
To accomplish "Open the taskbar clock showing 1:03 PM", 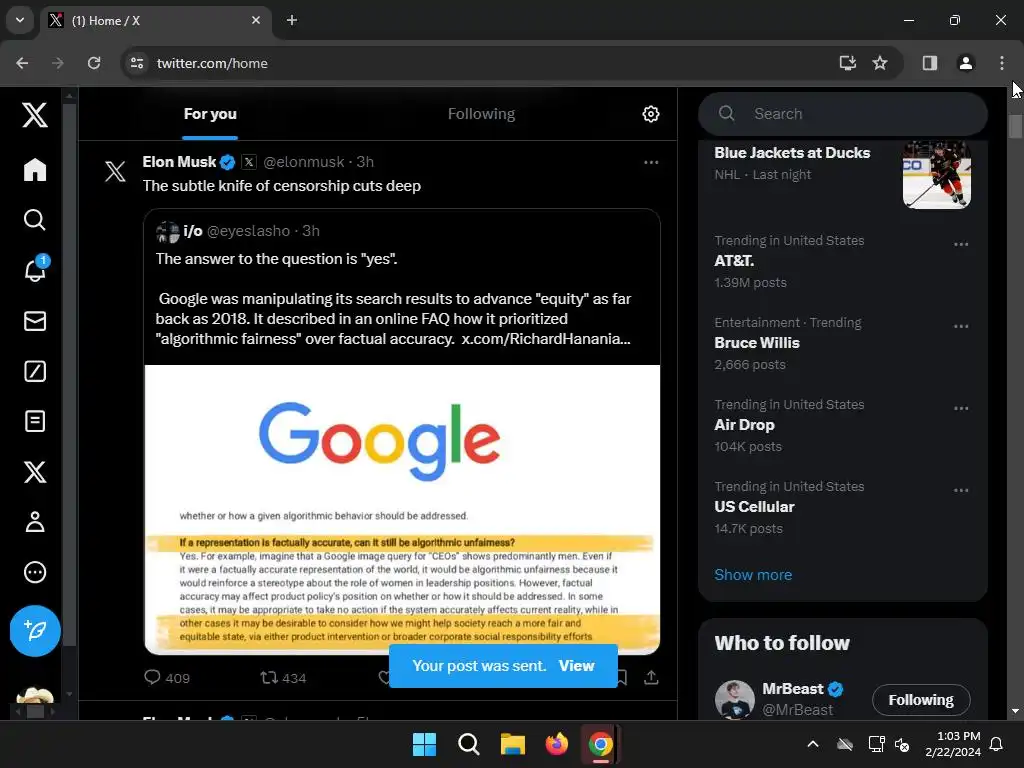I will (952, 744).
